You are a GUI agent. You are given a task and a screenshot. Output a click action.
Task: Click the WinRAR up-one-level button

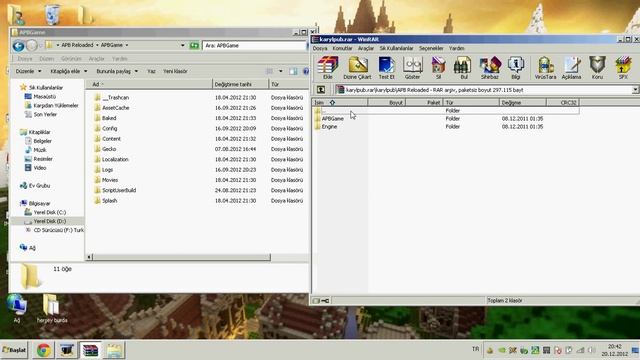point(321,90)
